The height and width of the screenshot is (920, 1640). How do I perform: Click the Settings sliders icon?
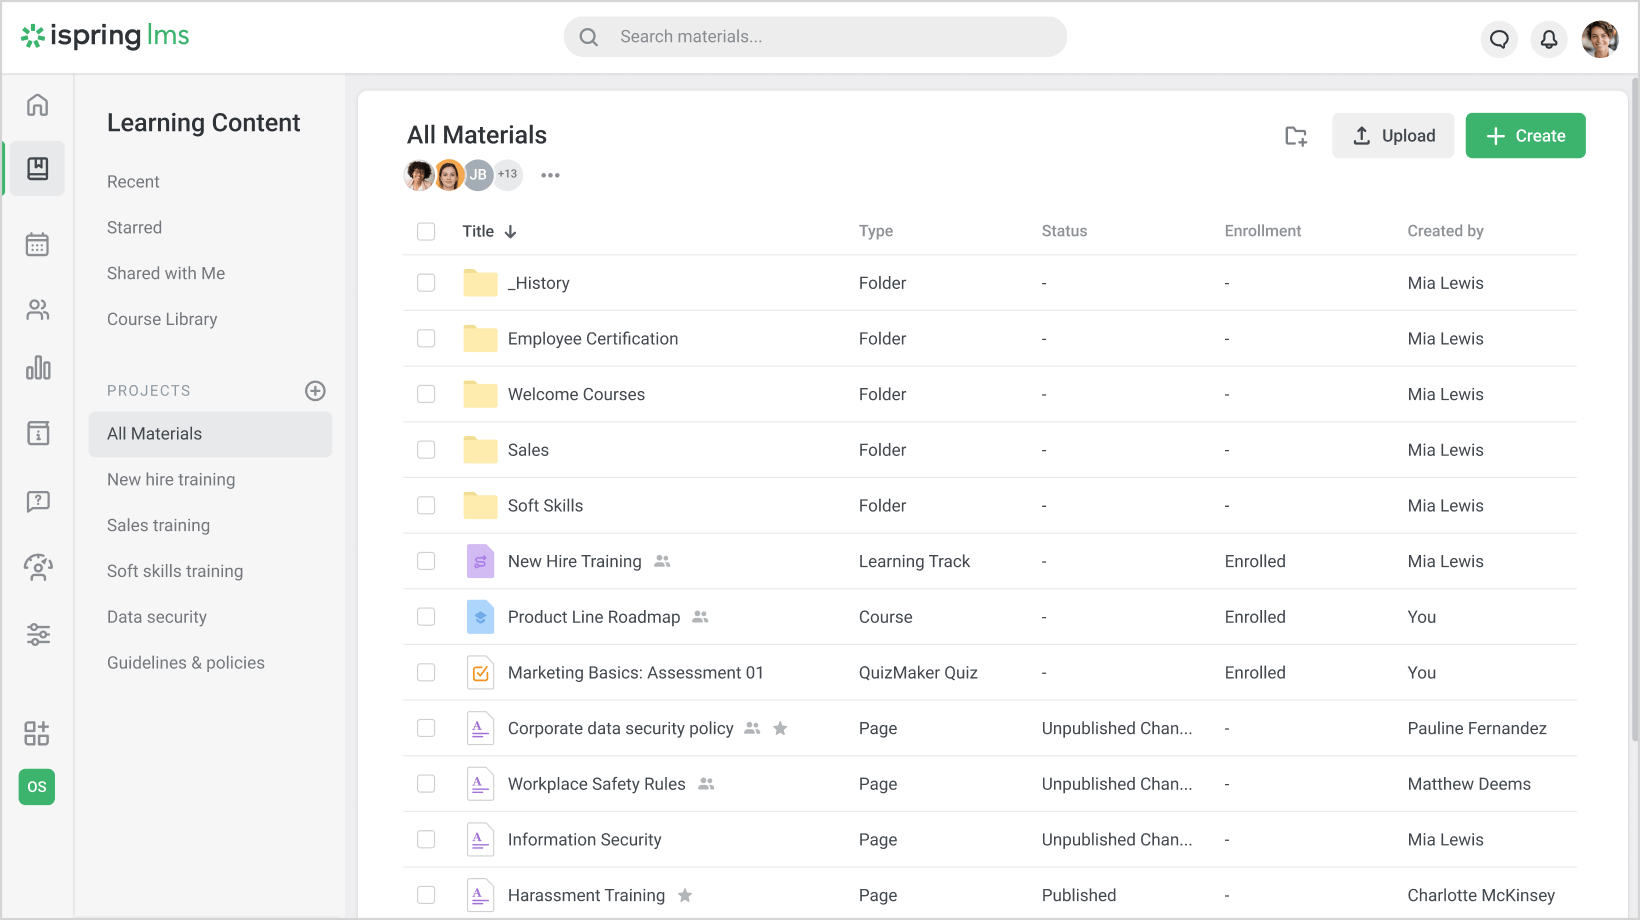(37, 634)
